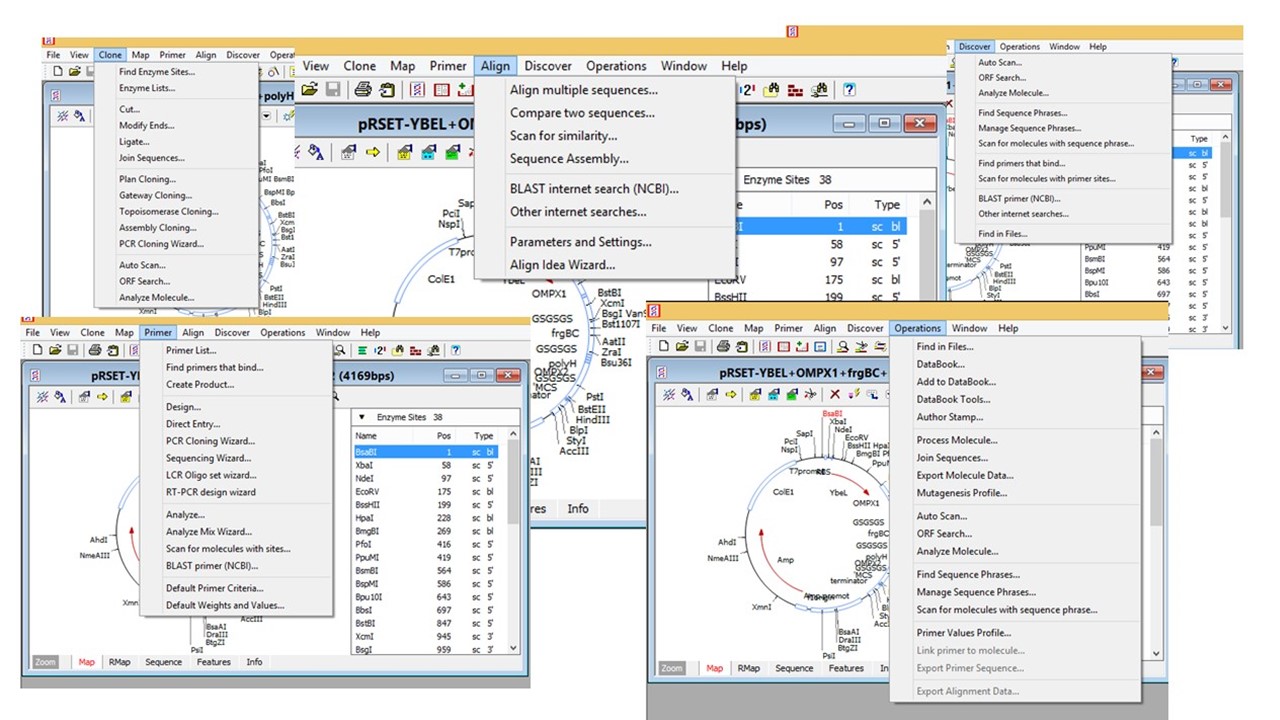1280x720 pixels.
Task: Choose 'Sequence Assembly...' from Align menu
Action: [569, 159]
